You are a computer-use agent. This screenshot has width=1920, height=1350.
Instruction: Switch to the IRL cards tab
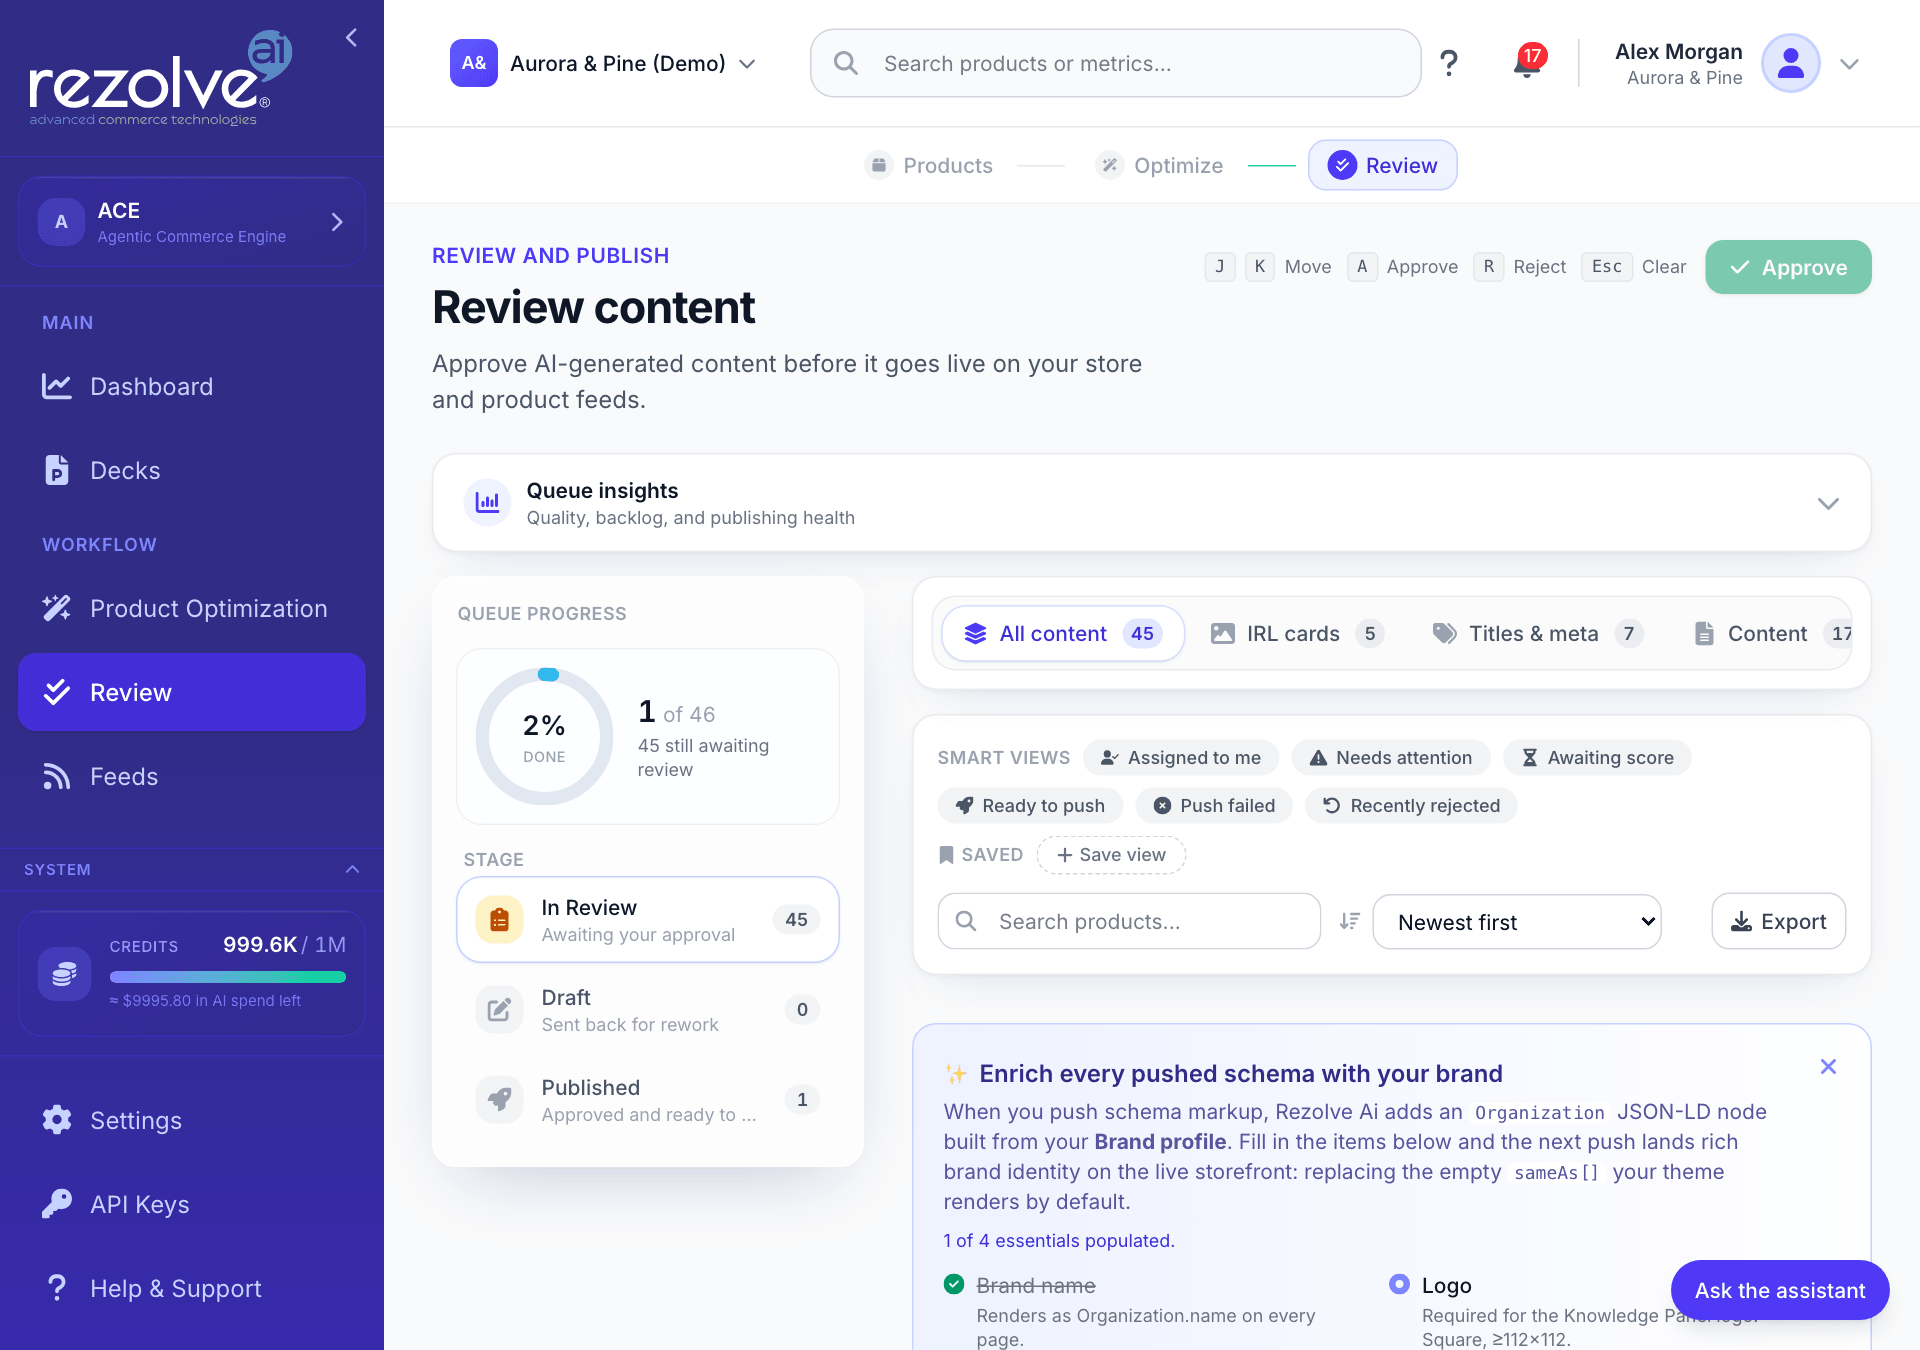pos(1296,634)
